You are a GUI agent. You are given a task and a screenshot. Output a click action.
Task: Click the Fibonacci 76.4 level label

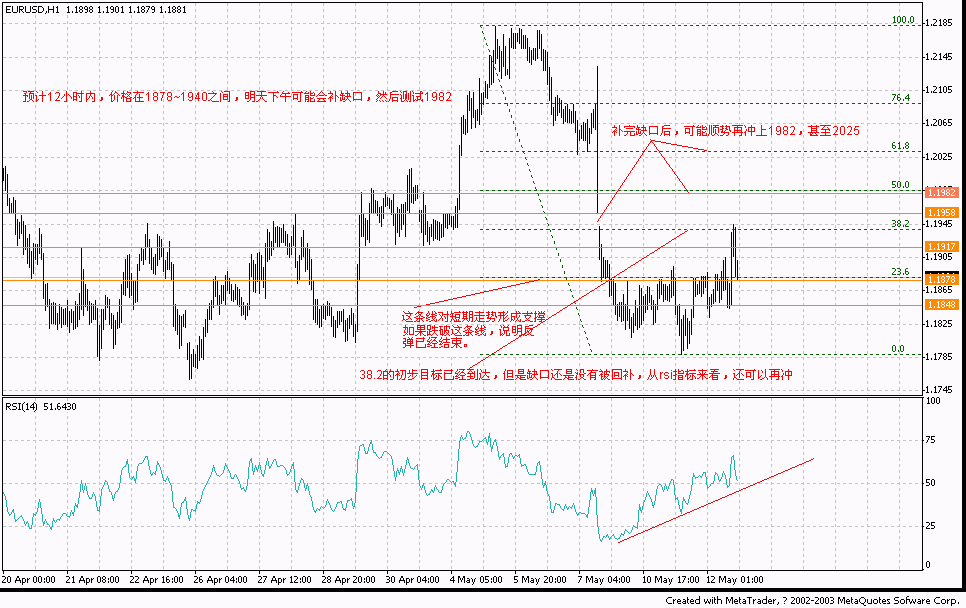pyautogui.click(x=901, y=98)
